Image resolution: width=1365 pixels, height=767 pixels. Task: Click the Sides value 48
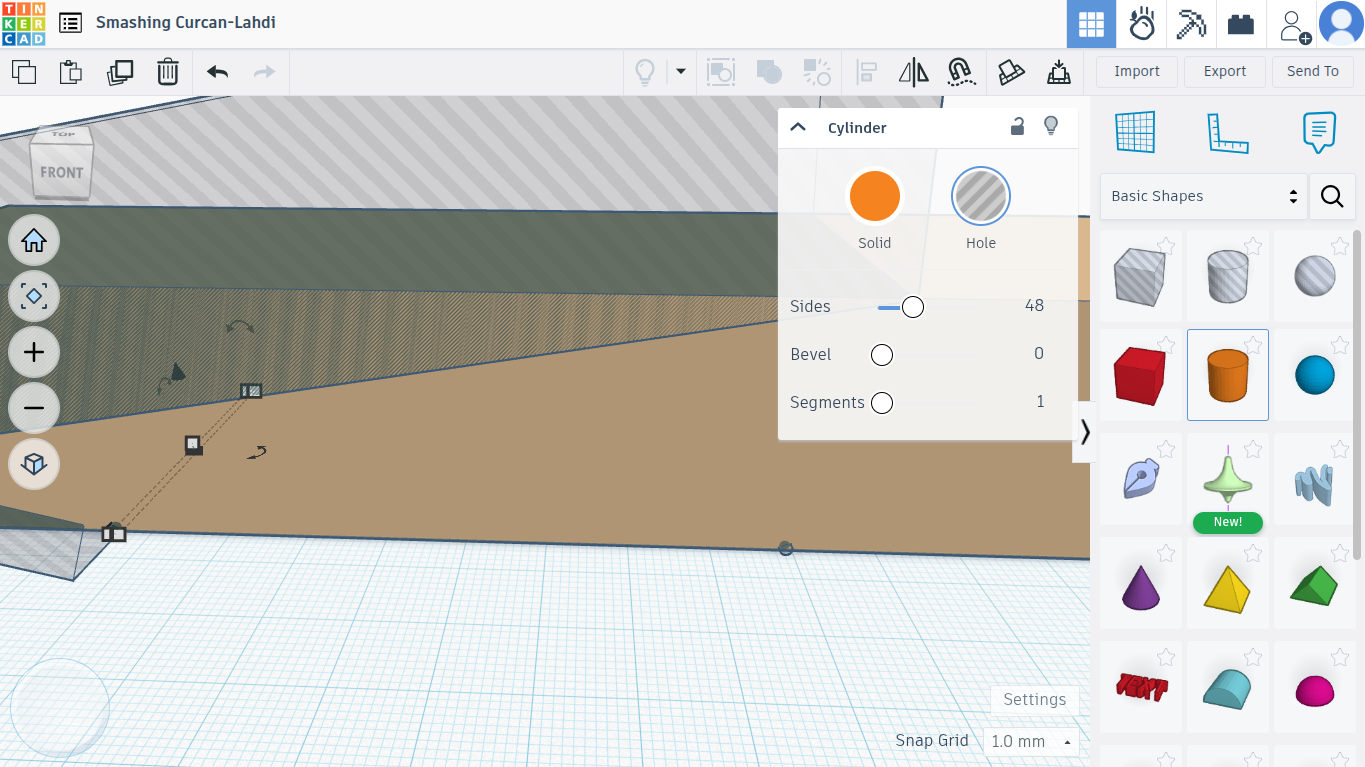[1034, 306]
